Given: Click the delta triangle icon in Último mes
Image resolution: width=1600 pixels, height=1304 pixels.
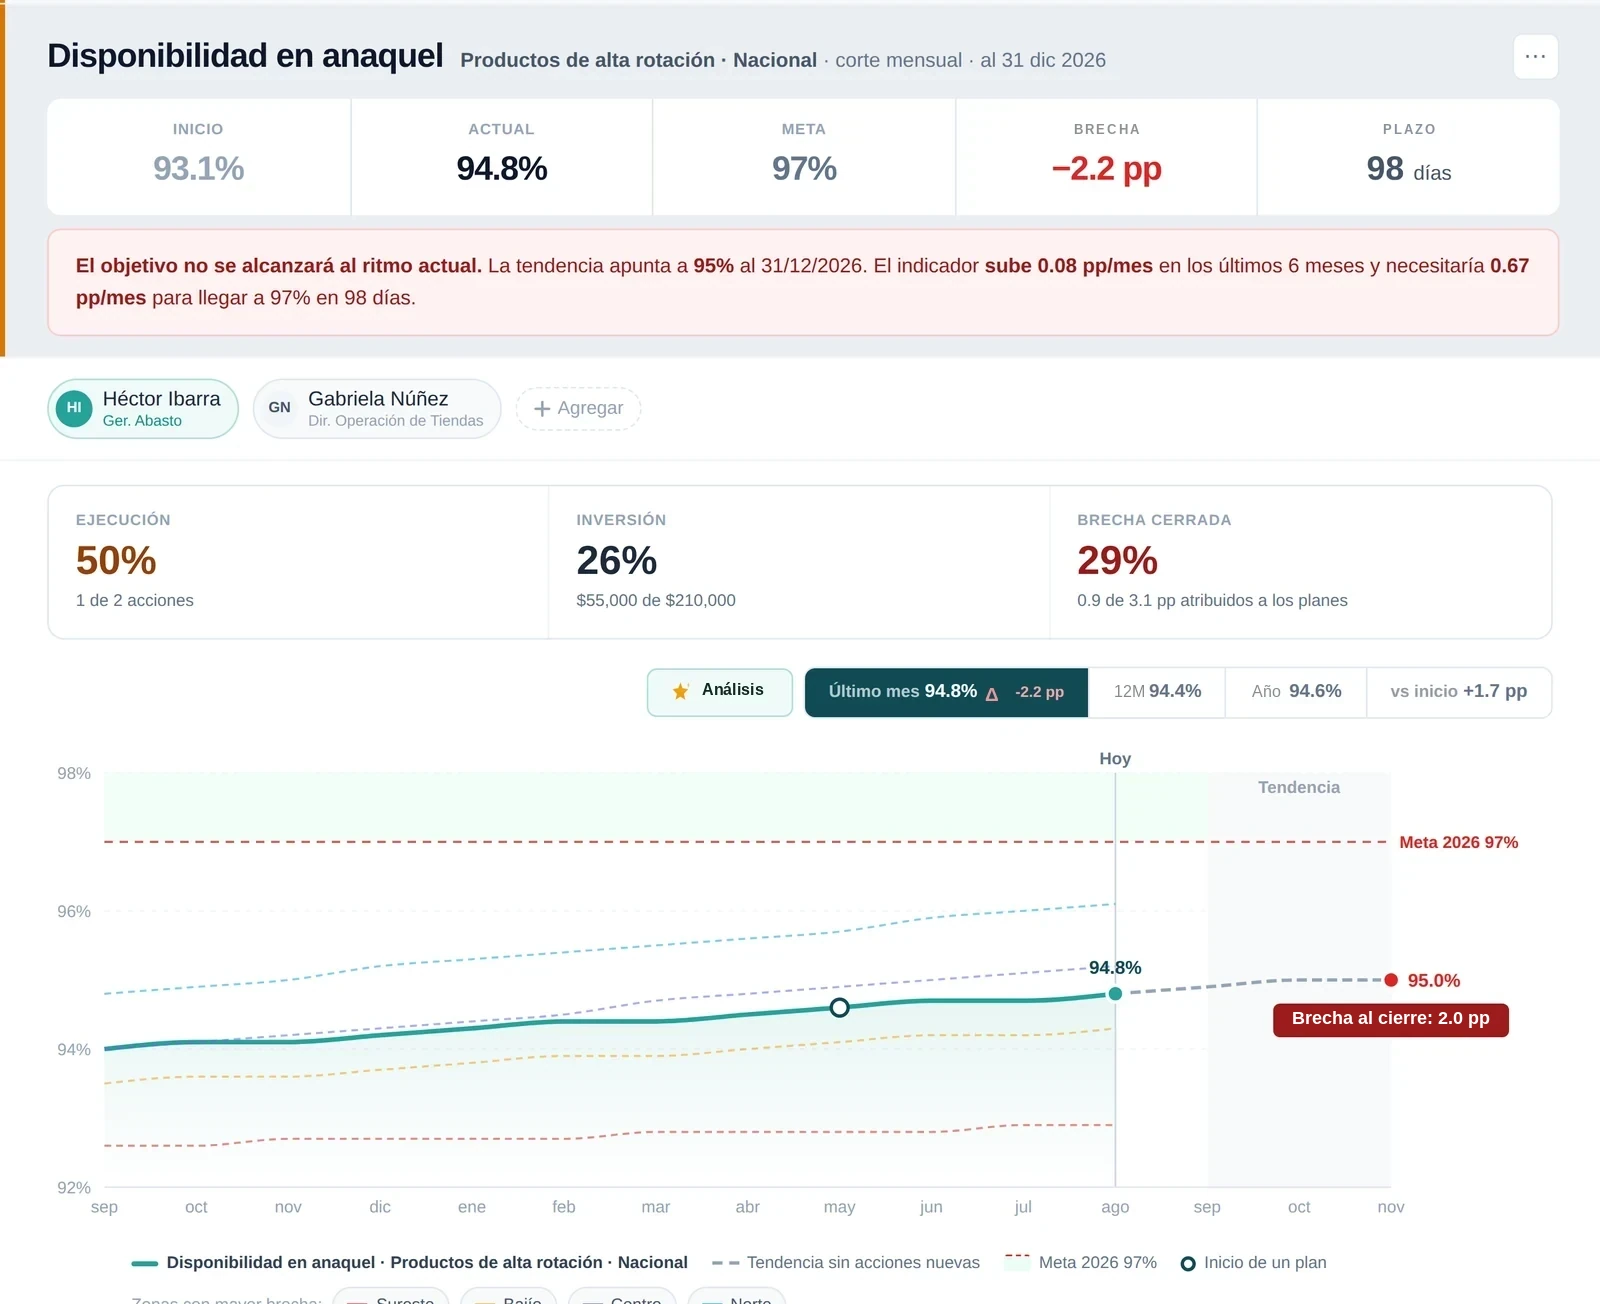Looking at the screenshot, I should [x=992, y=694].
